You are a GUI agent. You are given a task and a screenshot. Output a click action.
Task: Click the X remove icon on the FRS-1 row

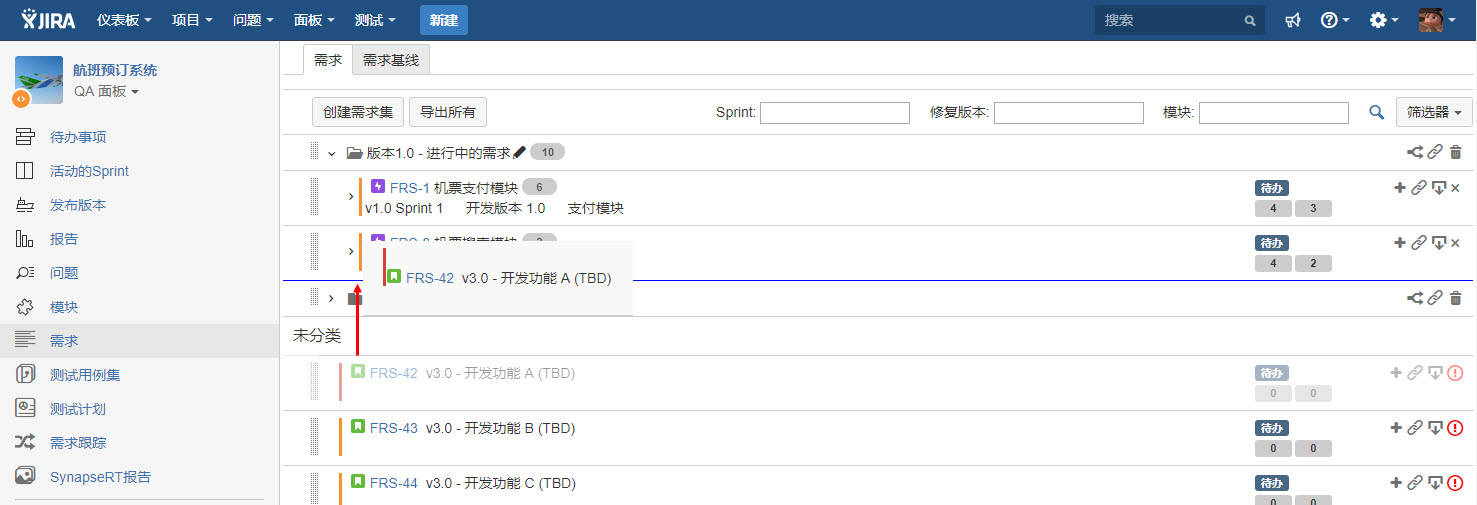click(x=1455, y=188)
